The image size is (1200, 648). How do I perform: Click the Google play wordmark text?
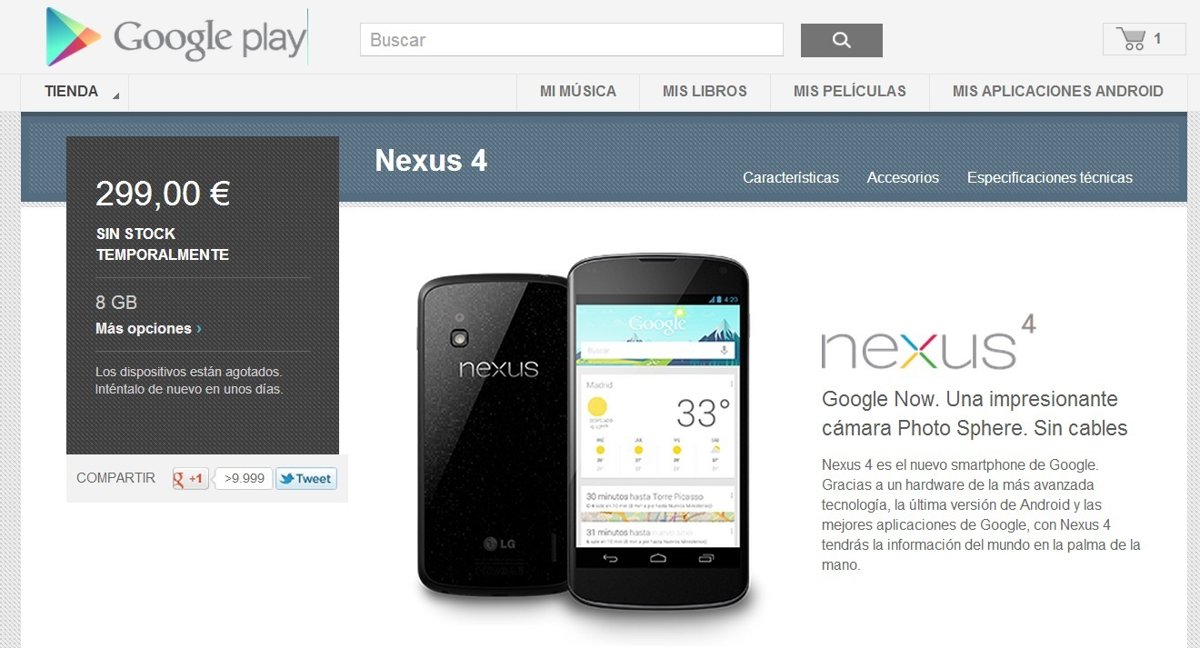209,39
